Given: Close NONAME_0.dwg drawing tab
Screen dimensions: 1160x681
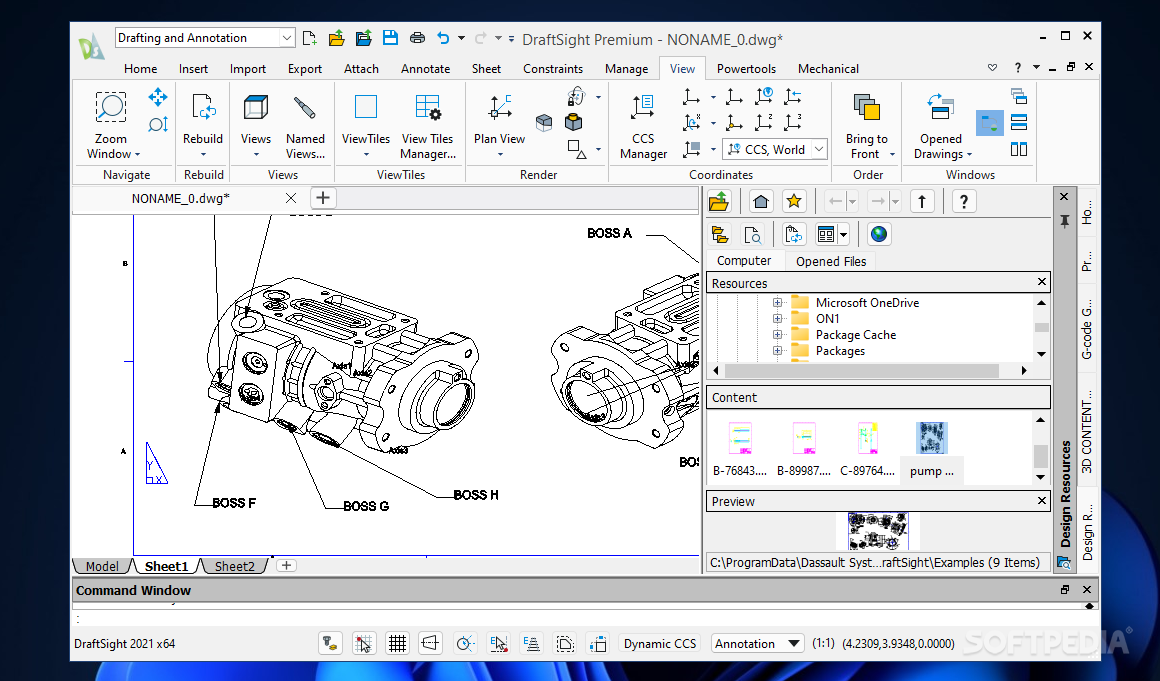Looking at the screenshot, I should [291, 198].
